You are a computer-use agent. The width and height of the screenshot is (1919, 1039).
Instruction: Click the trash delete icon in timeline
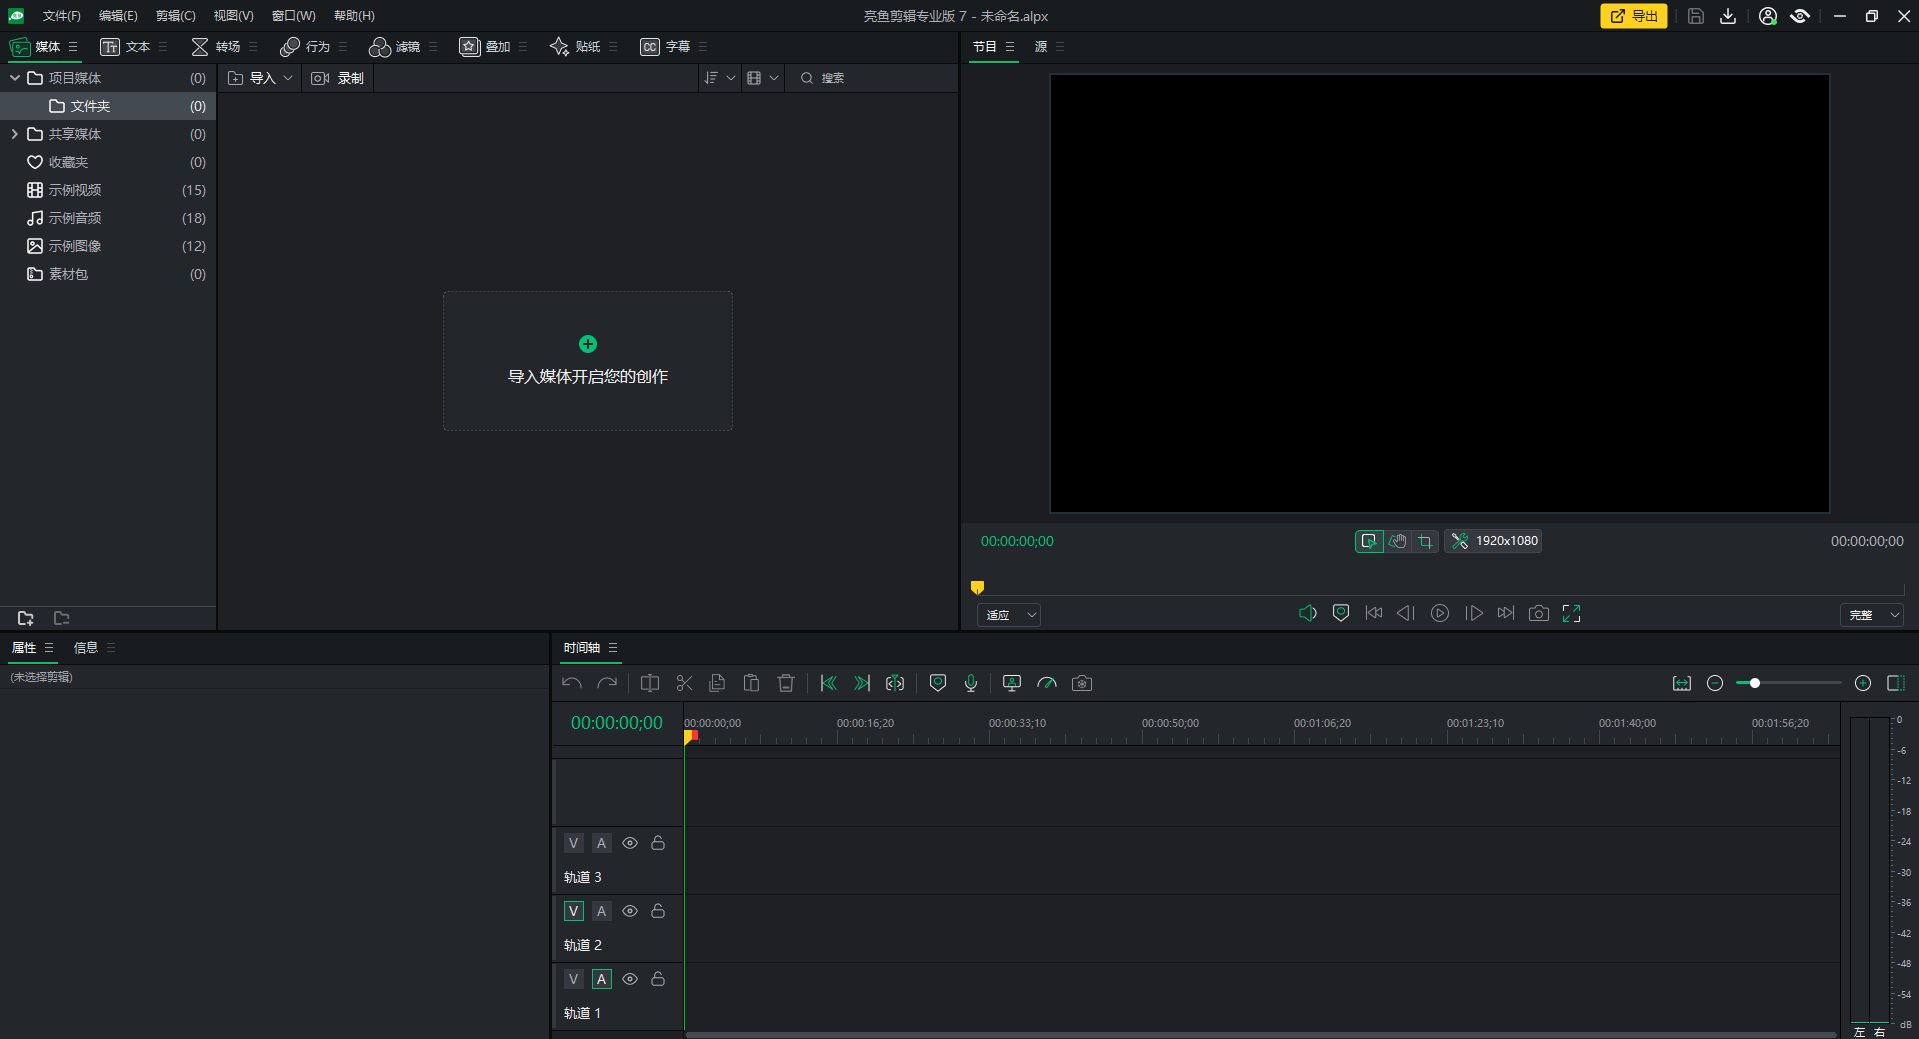pos(786,683)
